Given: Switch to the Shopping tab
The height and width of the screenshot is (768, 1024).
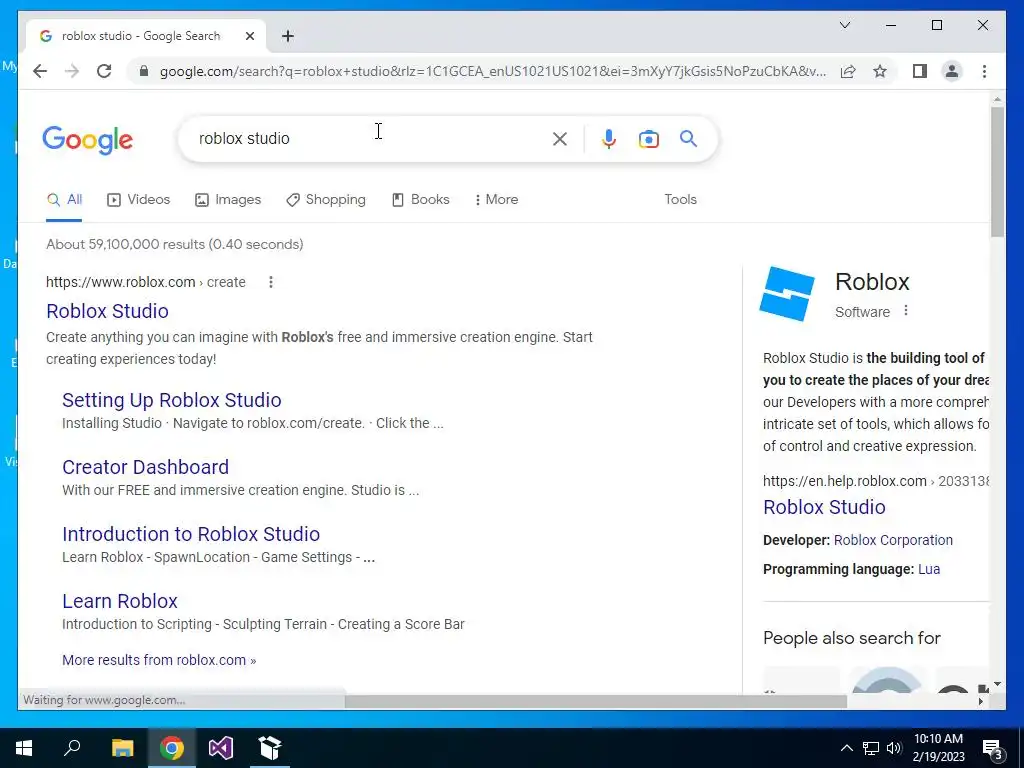Looking at the screenshot, I should (326, 200).
